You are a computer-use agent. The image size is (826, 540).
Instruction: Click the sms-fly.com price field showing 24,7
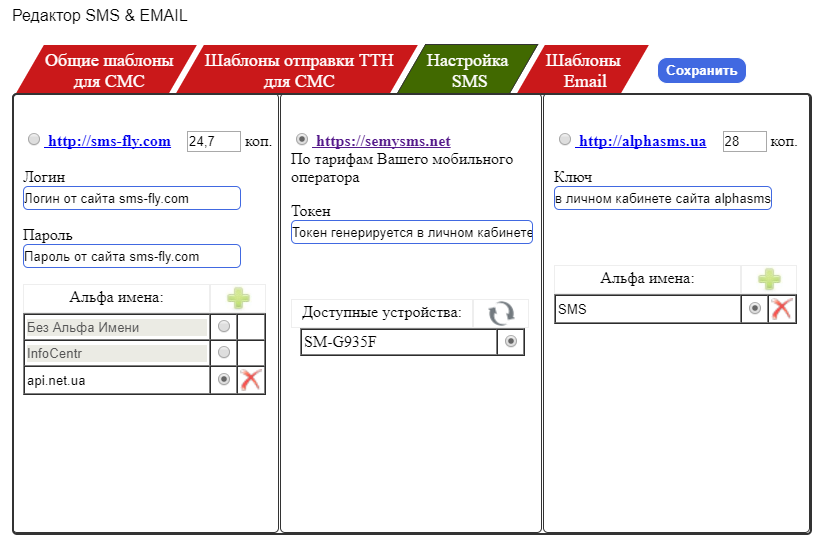[214, 141]
